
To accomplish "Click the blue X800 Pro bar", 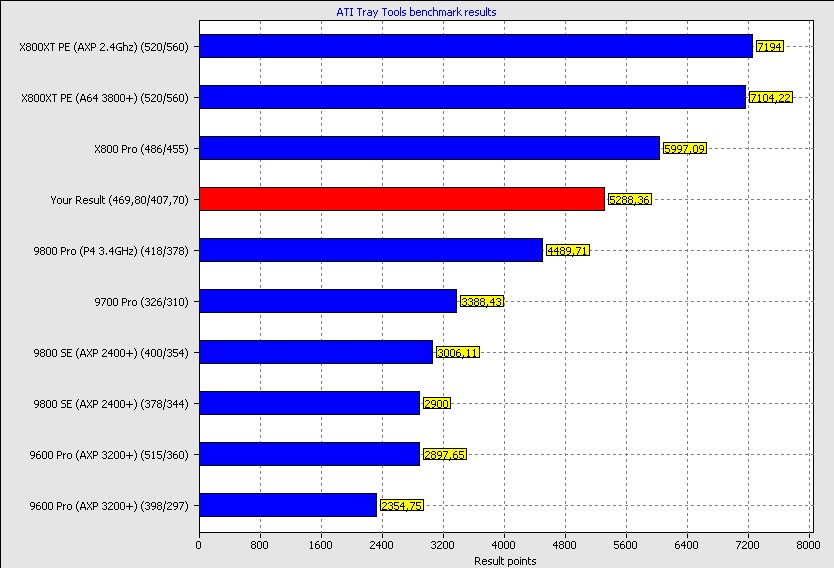I will [x=430, y=148].
